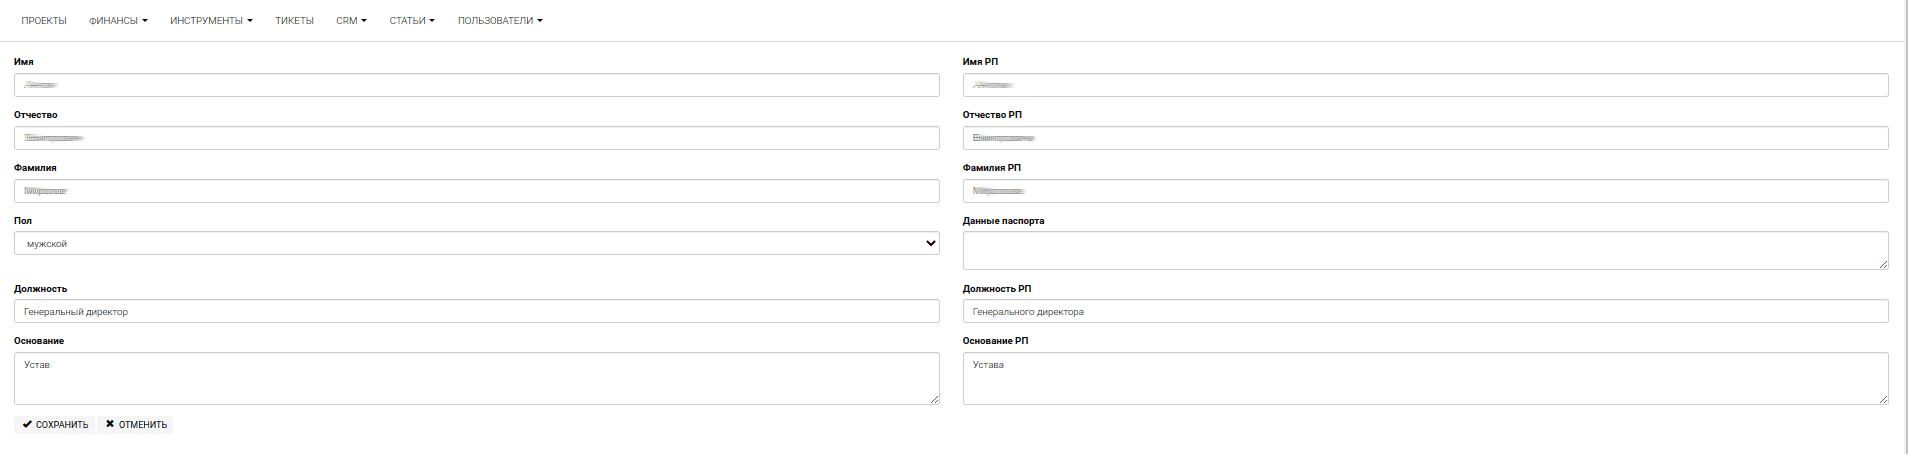Viewport: 1908px width, 454px height.
Task: Open the Пол gender select box
Action: pyautogui.click(x=476, y=243)
